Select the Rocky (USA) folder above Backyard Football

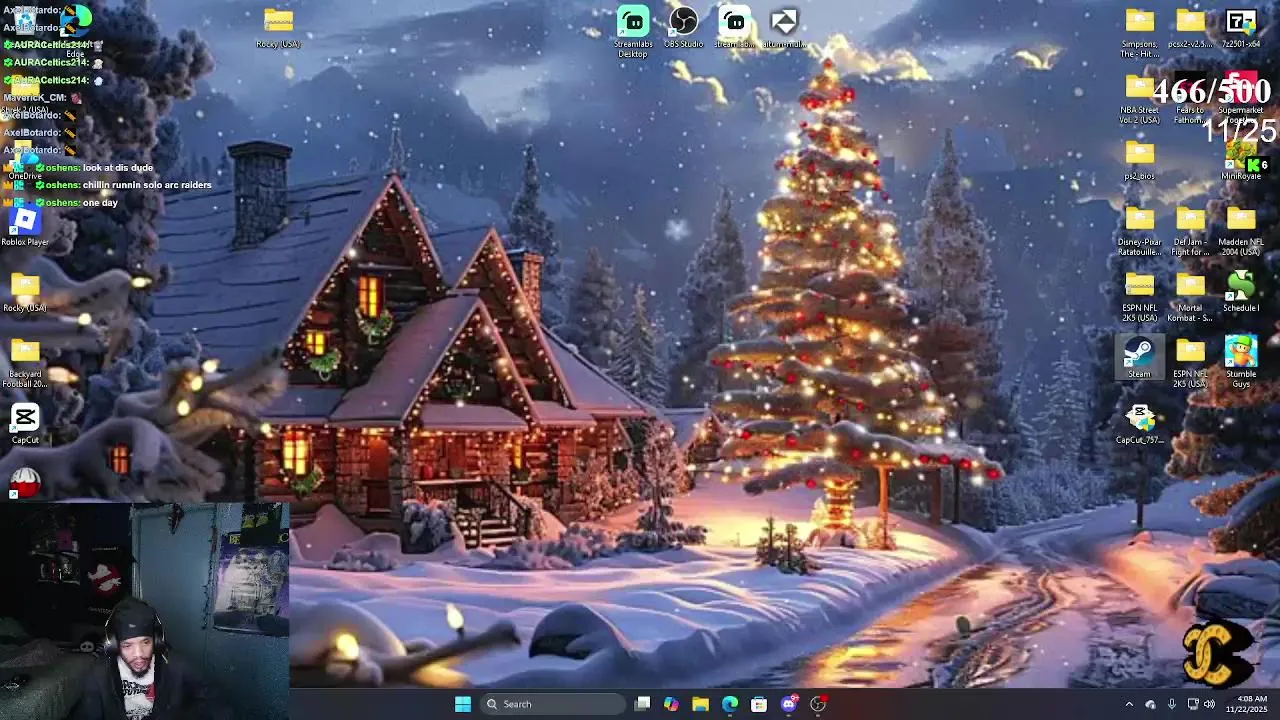point(25,292)
